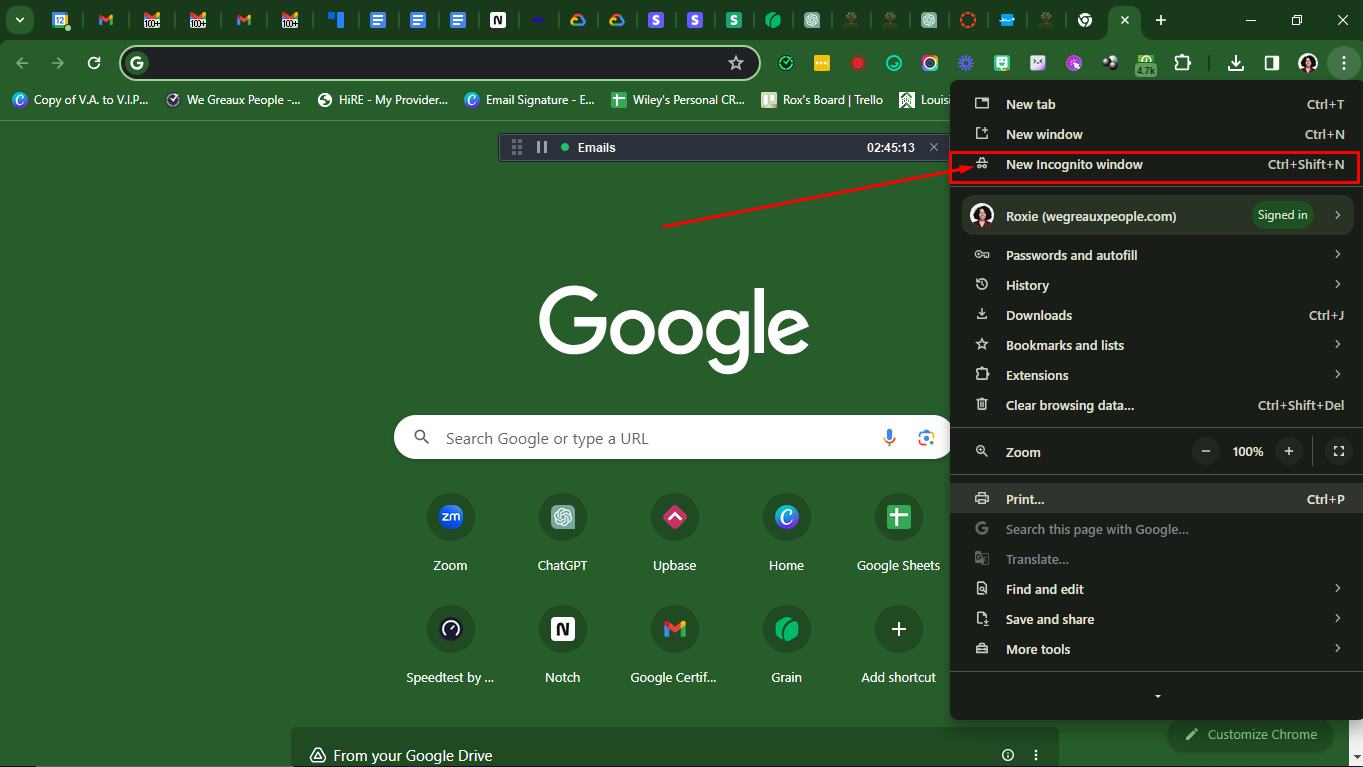Viewport: 1363px width, 767px height.
Task: Click the Extensions puzzle piece icon
Action: [x=1183, y=63]
